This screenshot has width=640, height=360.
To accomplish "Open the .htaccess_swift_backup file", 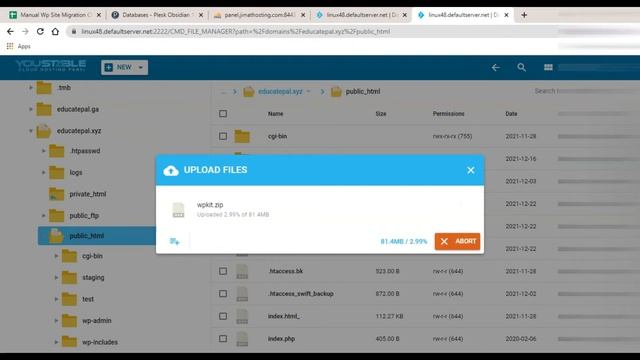I will click(x=301, y=293).
